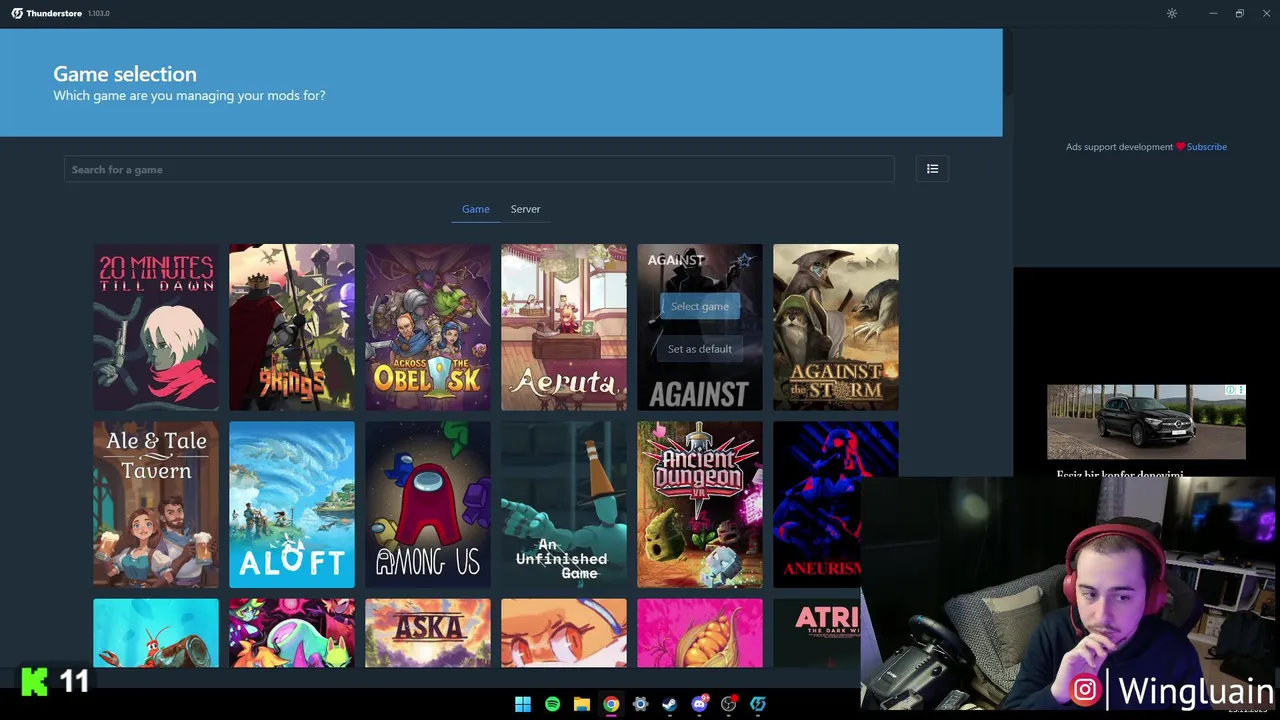Screen dimensions: 1280x720
Task: Click the Thunderstore taskbar icon
Action: 758,704
